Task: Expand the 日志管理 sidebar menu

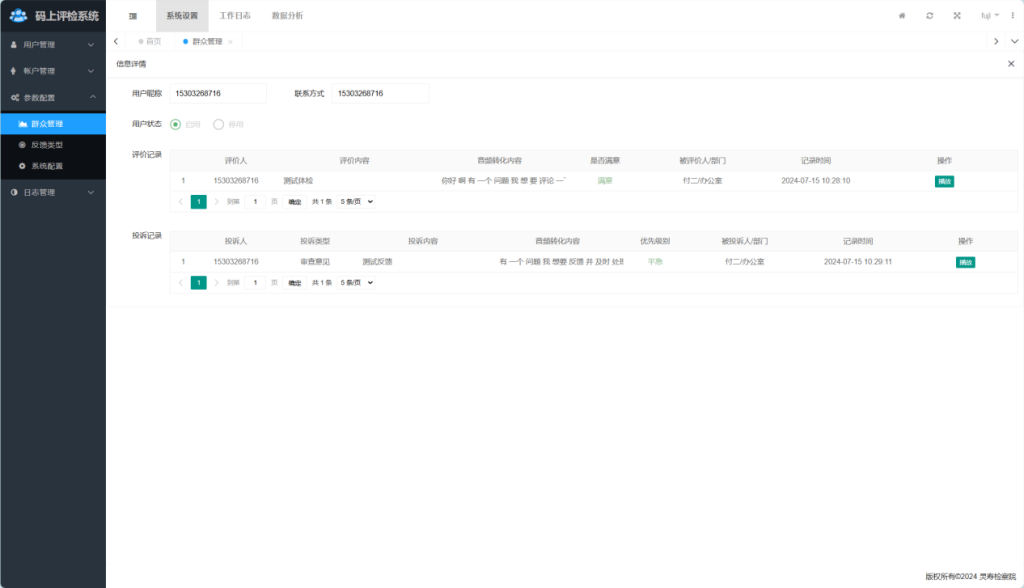Action: 53,192
